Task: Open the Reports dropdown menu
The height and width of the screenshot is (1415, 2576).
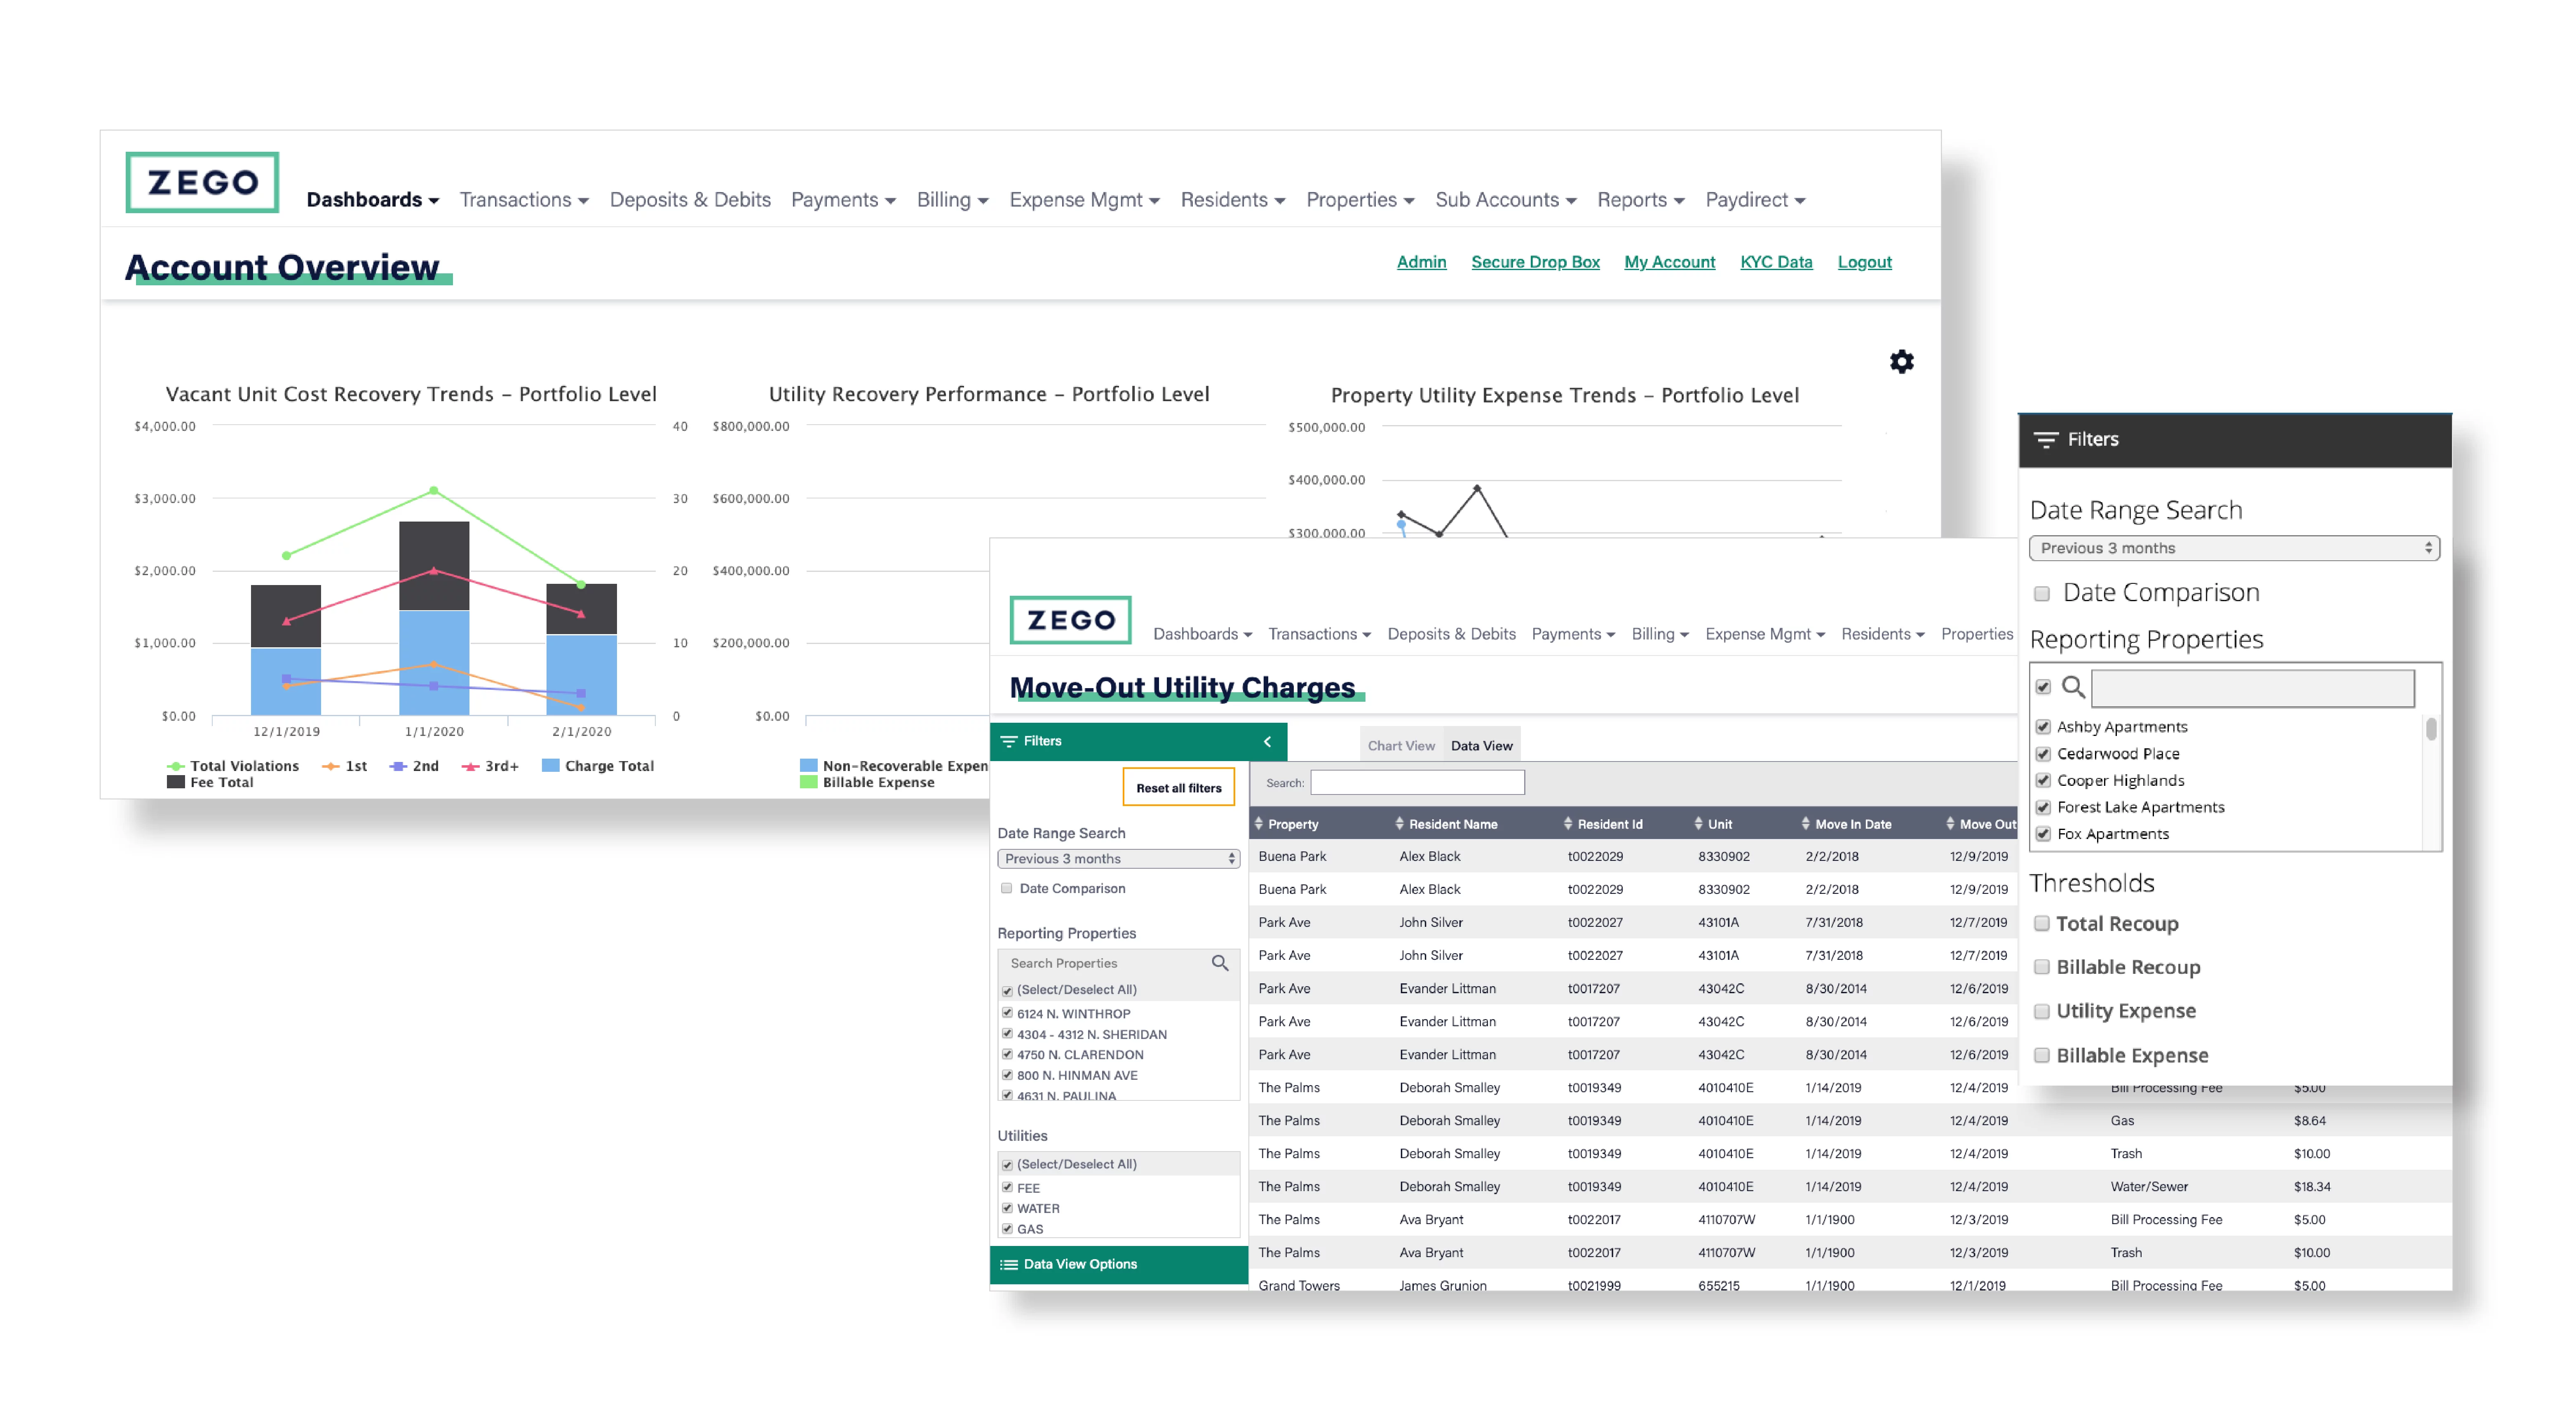Action: pos(1640,200)
